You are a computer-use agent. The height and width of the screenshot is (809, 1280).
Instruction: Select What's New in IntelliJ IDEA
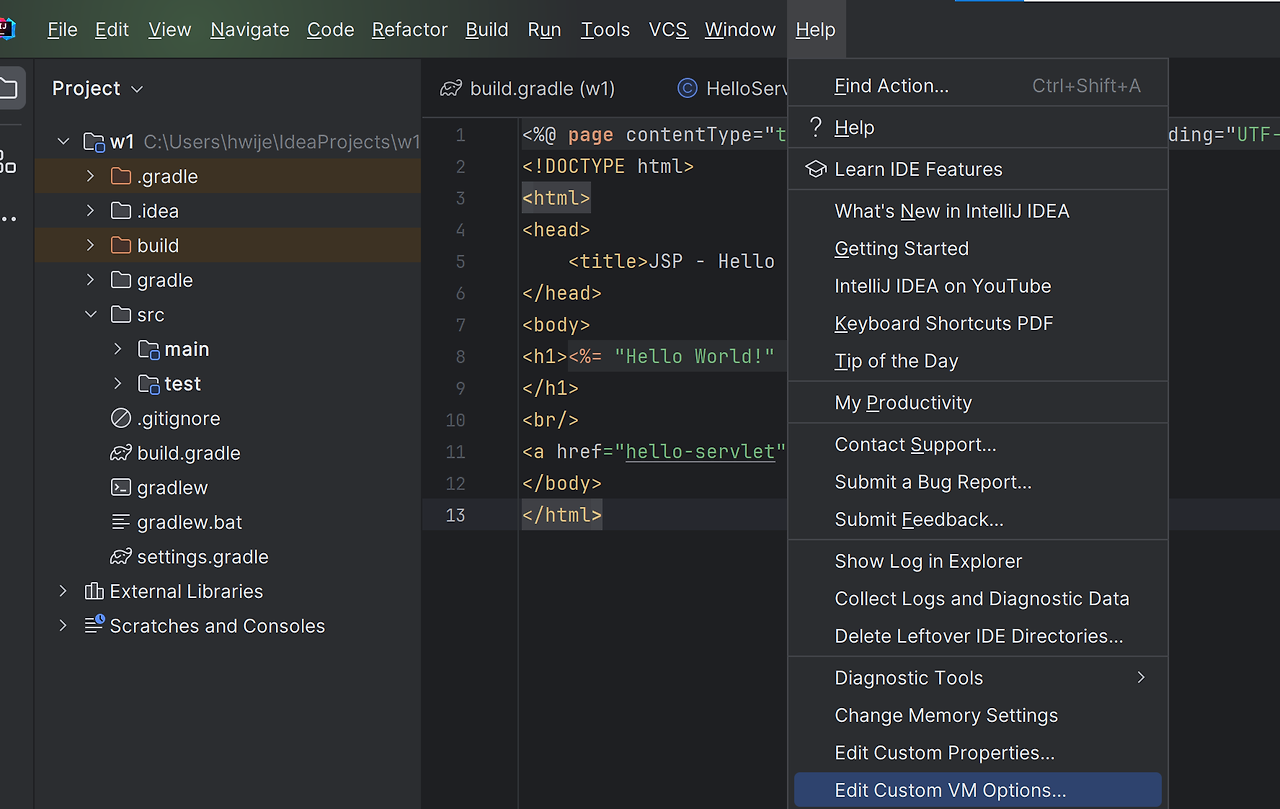978,211
